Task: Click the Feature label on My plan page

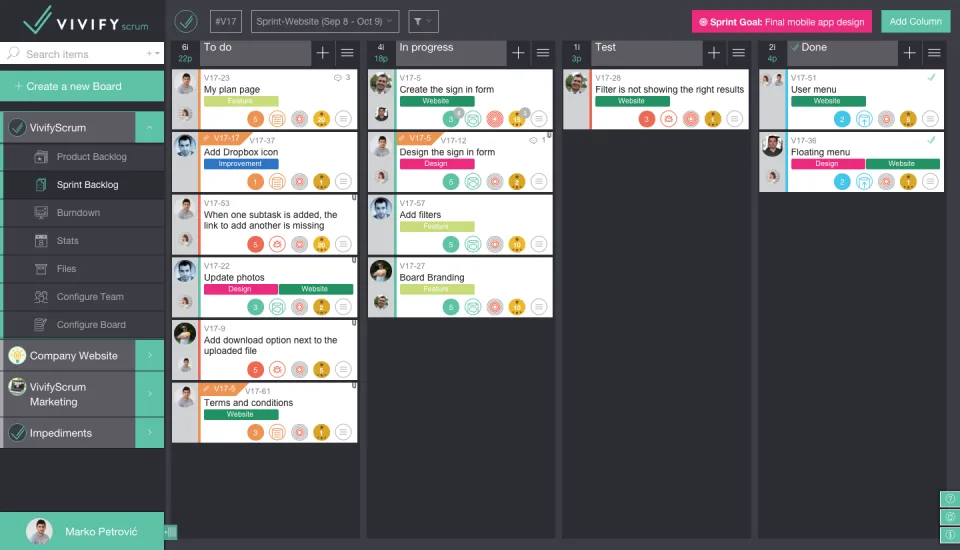Action: pos(241,101)
